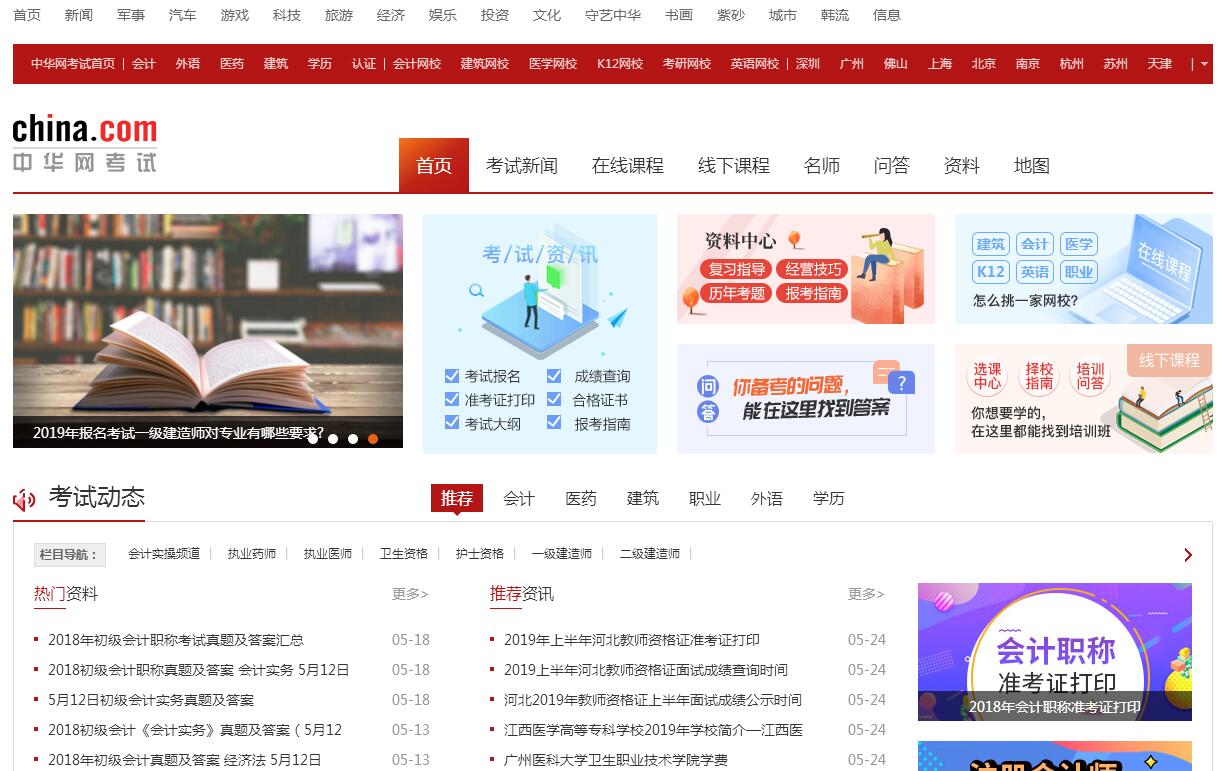Open the 考试新闻 navigation tab
The width and height of the screenshot is (1228, 771).
point(521,166)
